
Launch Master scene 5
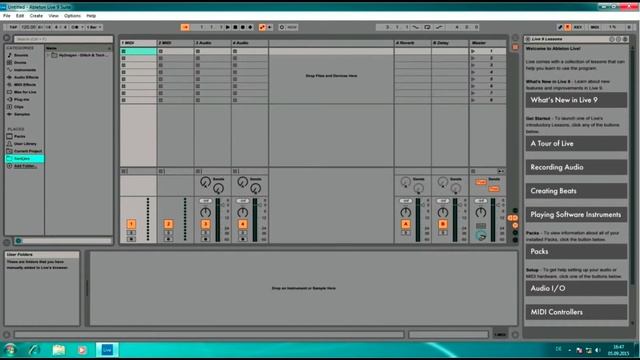(473, 79)
